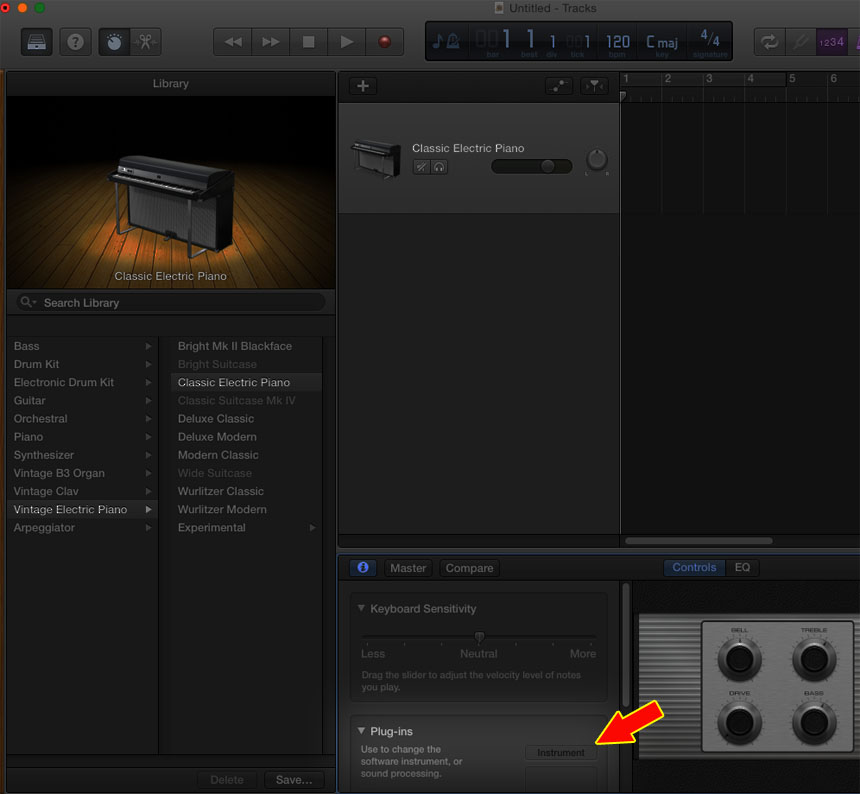Switch to the EQ tab
This screenshot has height=794, width=860.
pos(742,567)
